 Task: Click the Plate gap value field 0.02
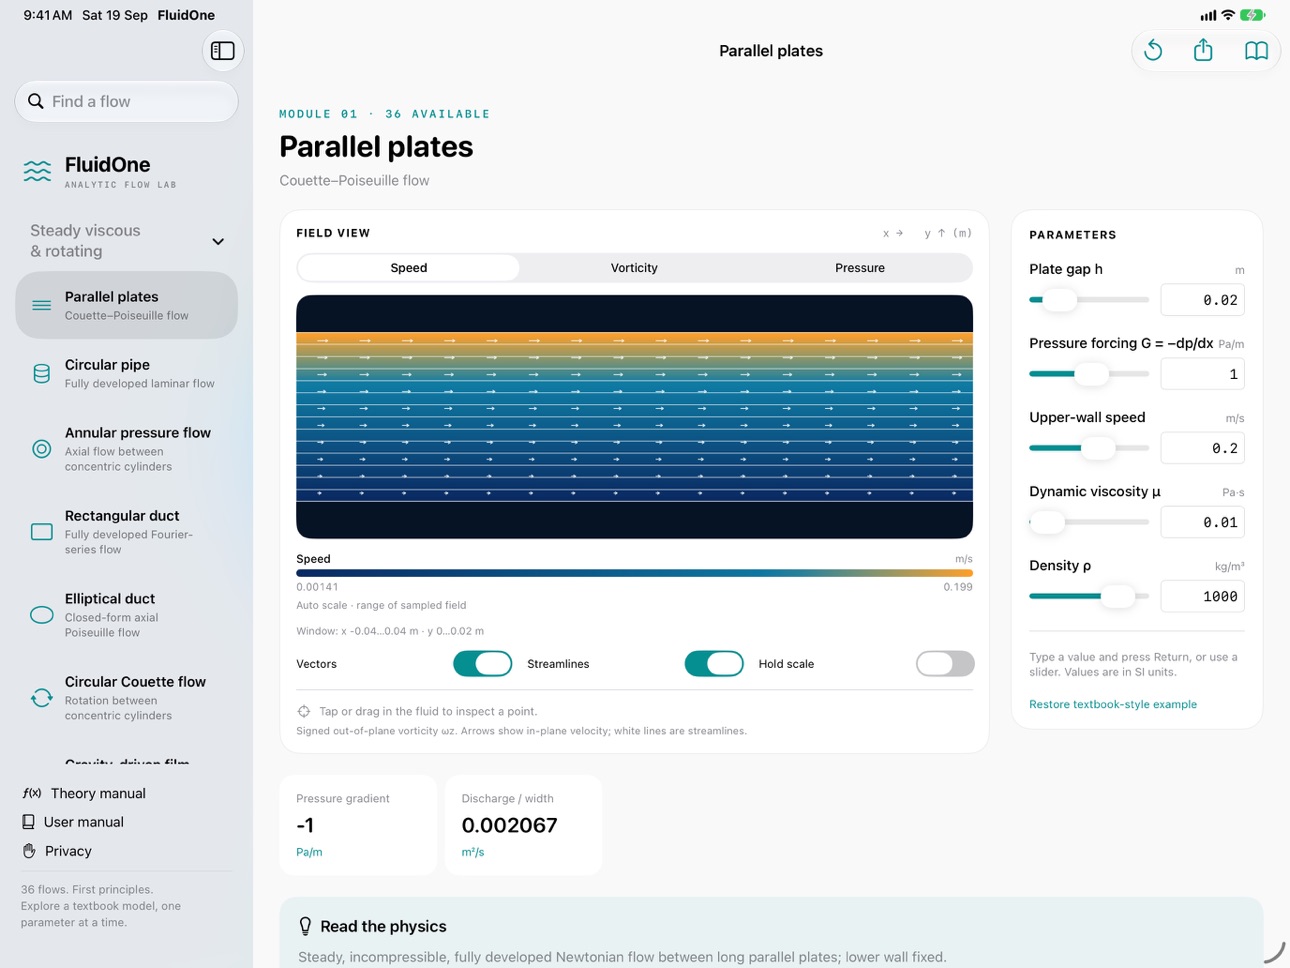pyautogui.click(x=1203, y=300)
